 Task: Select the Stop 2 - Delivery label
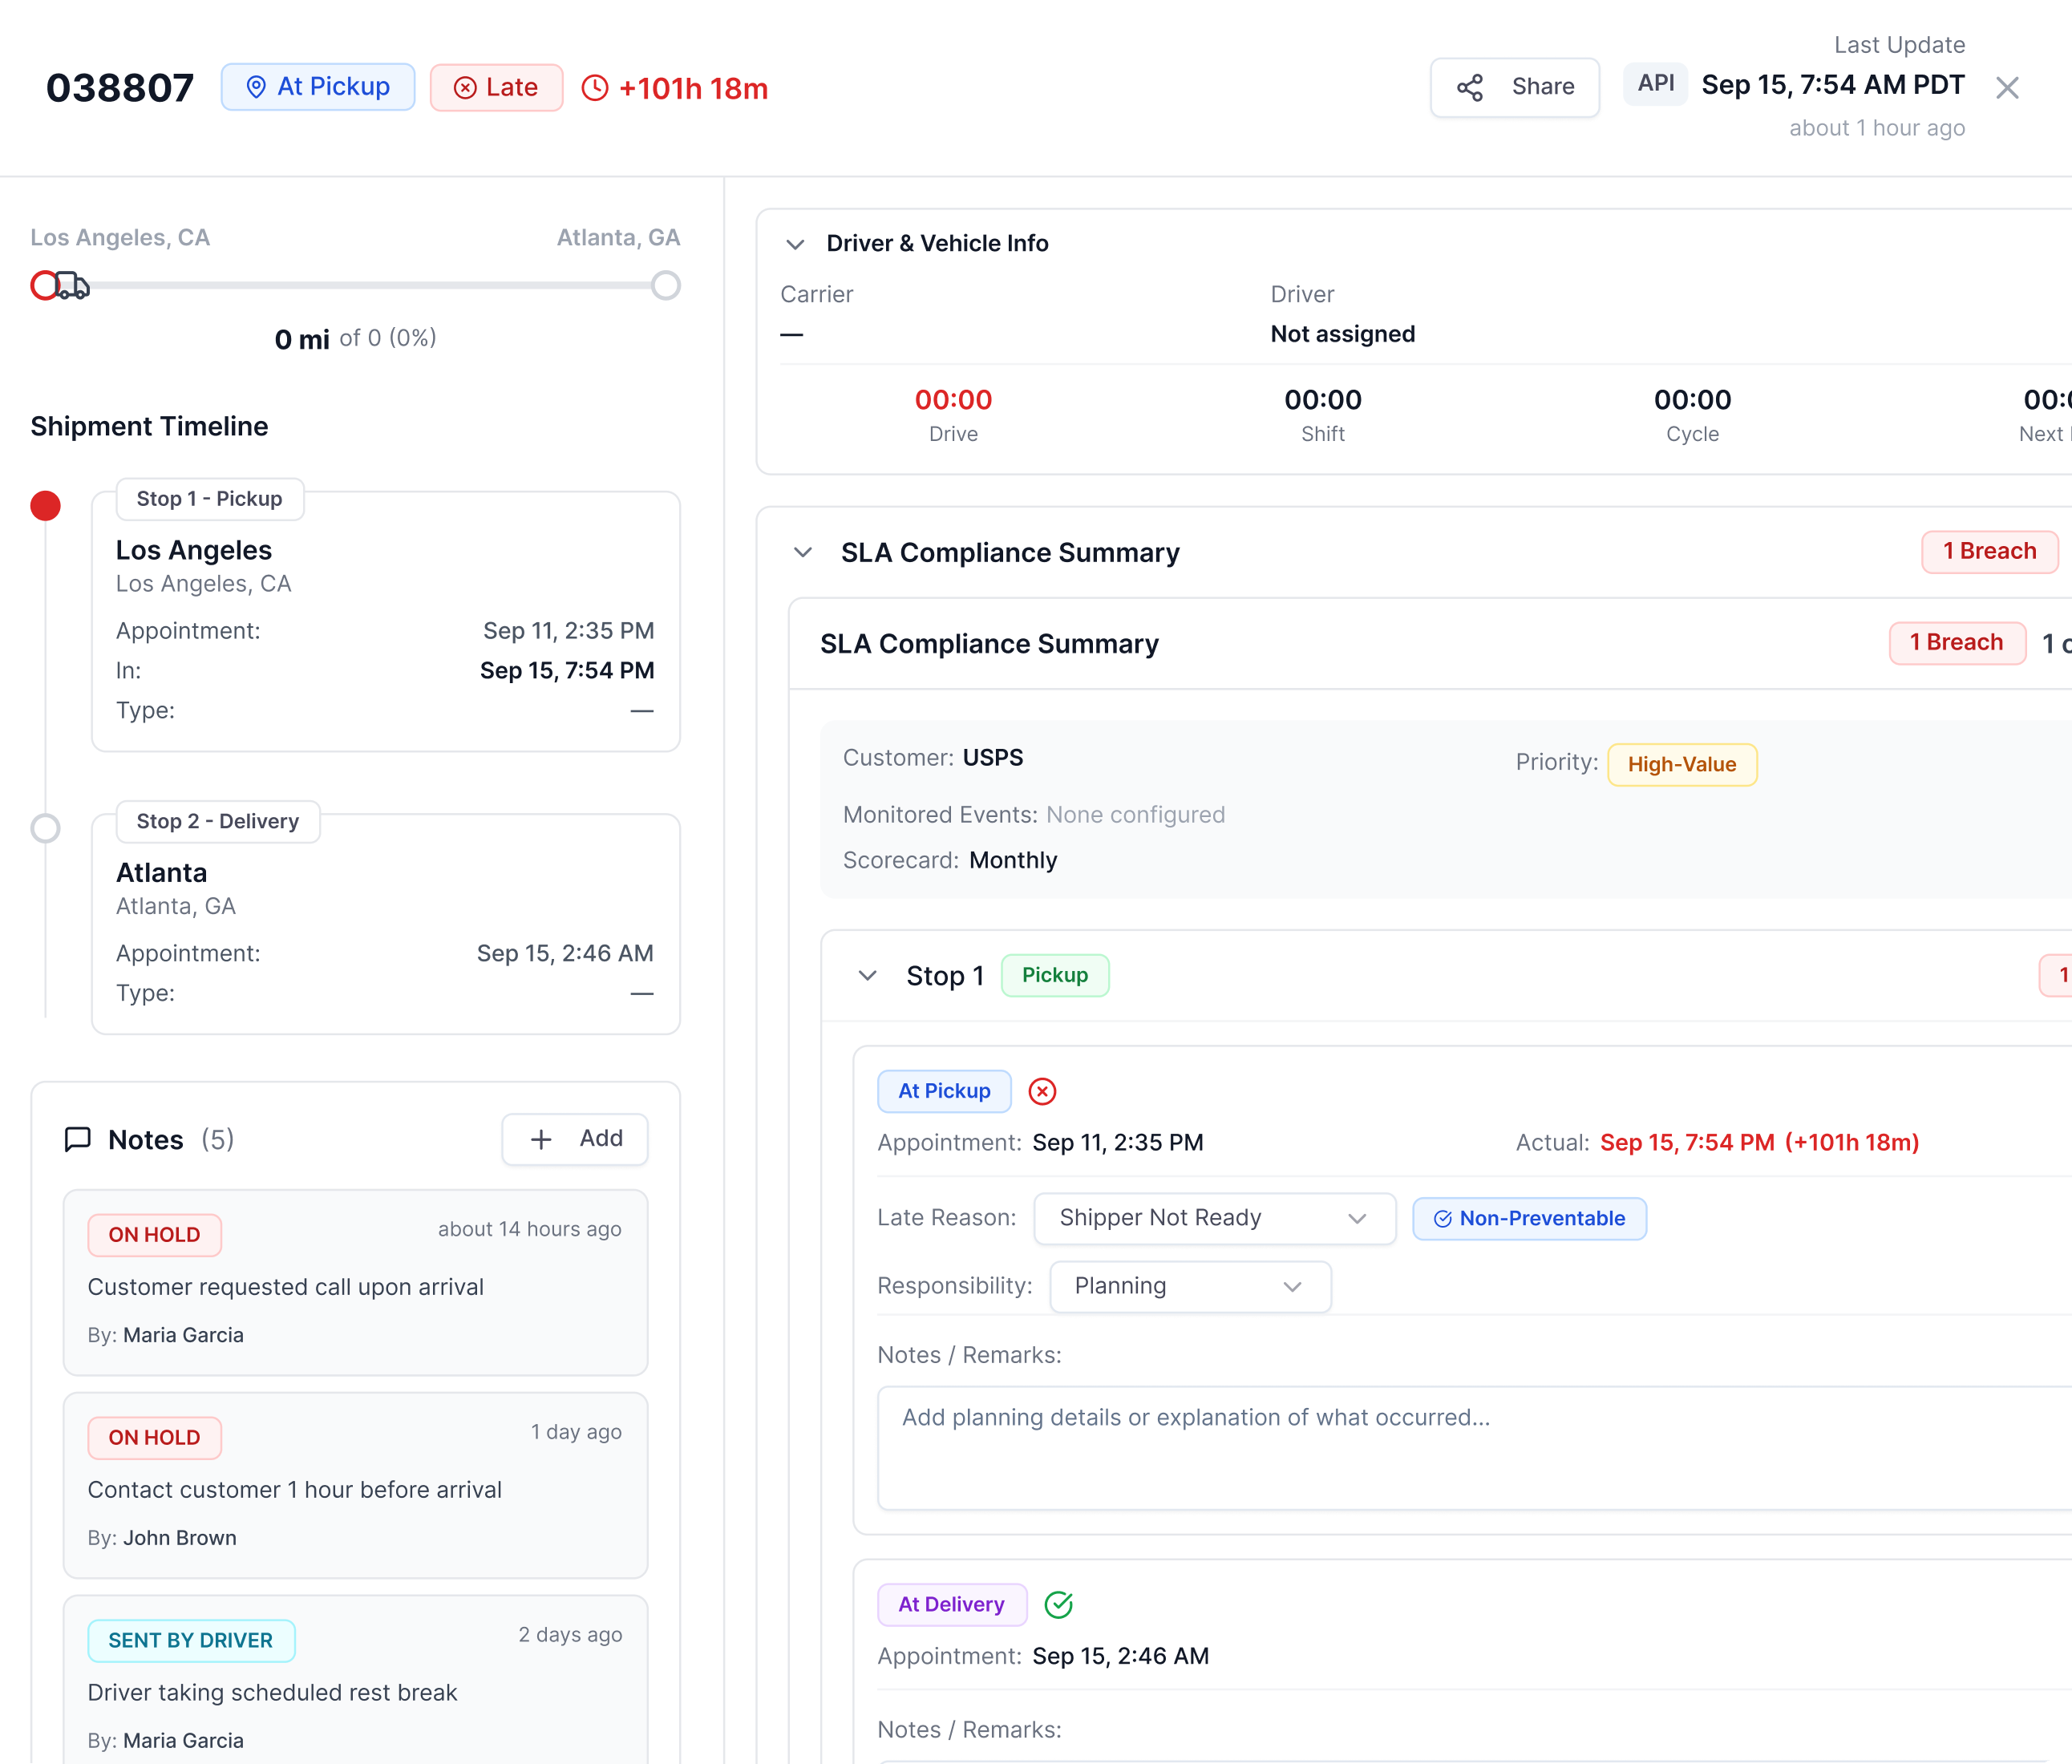217,821
